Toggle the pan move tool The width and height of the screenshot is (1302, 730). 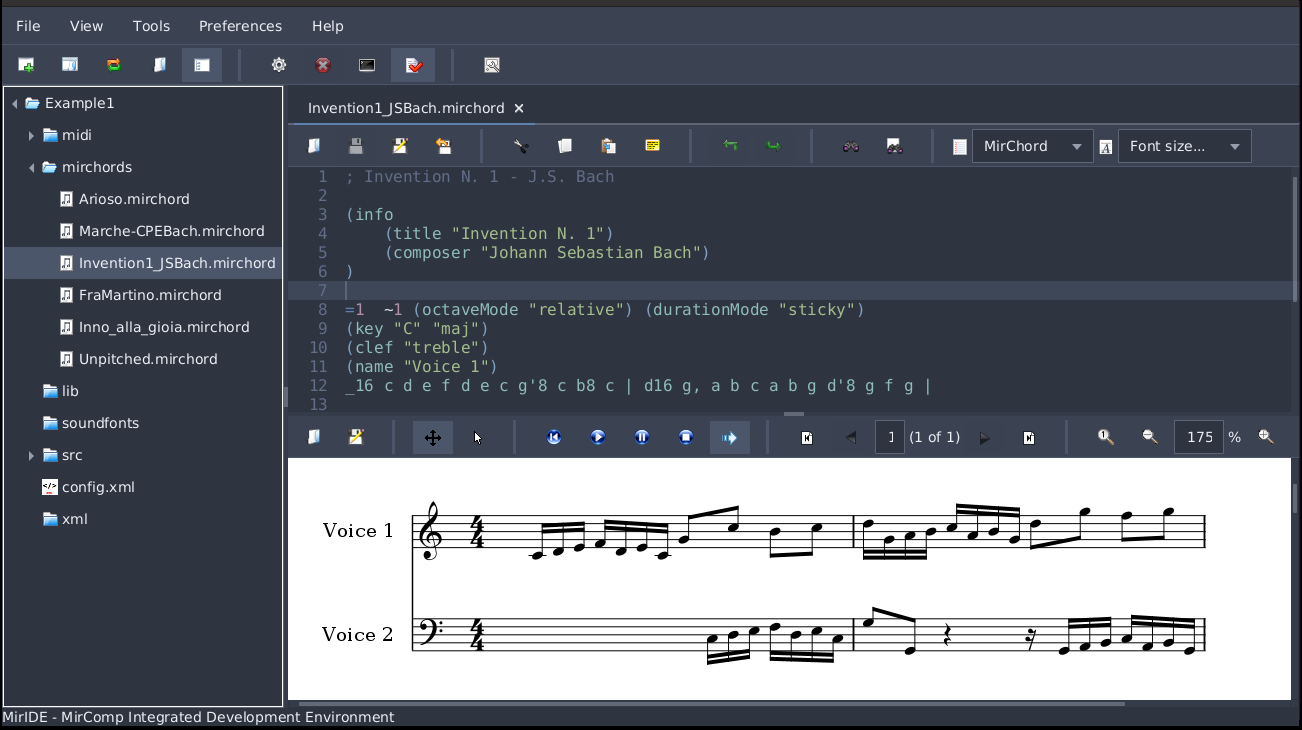(x=433, y=437)
